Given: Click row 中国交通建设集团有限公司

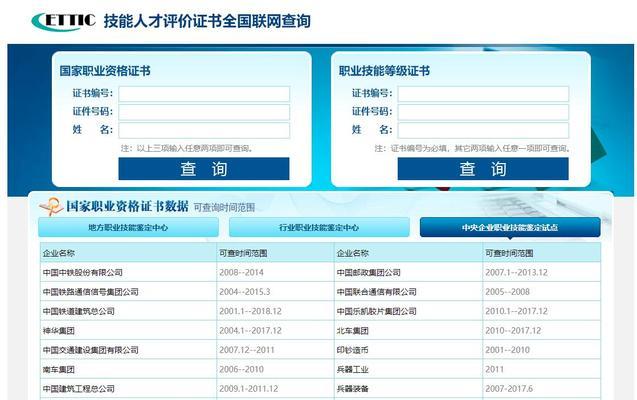Looking at the screenshot, I should coord(91,350).
